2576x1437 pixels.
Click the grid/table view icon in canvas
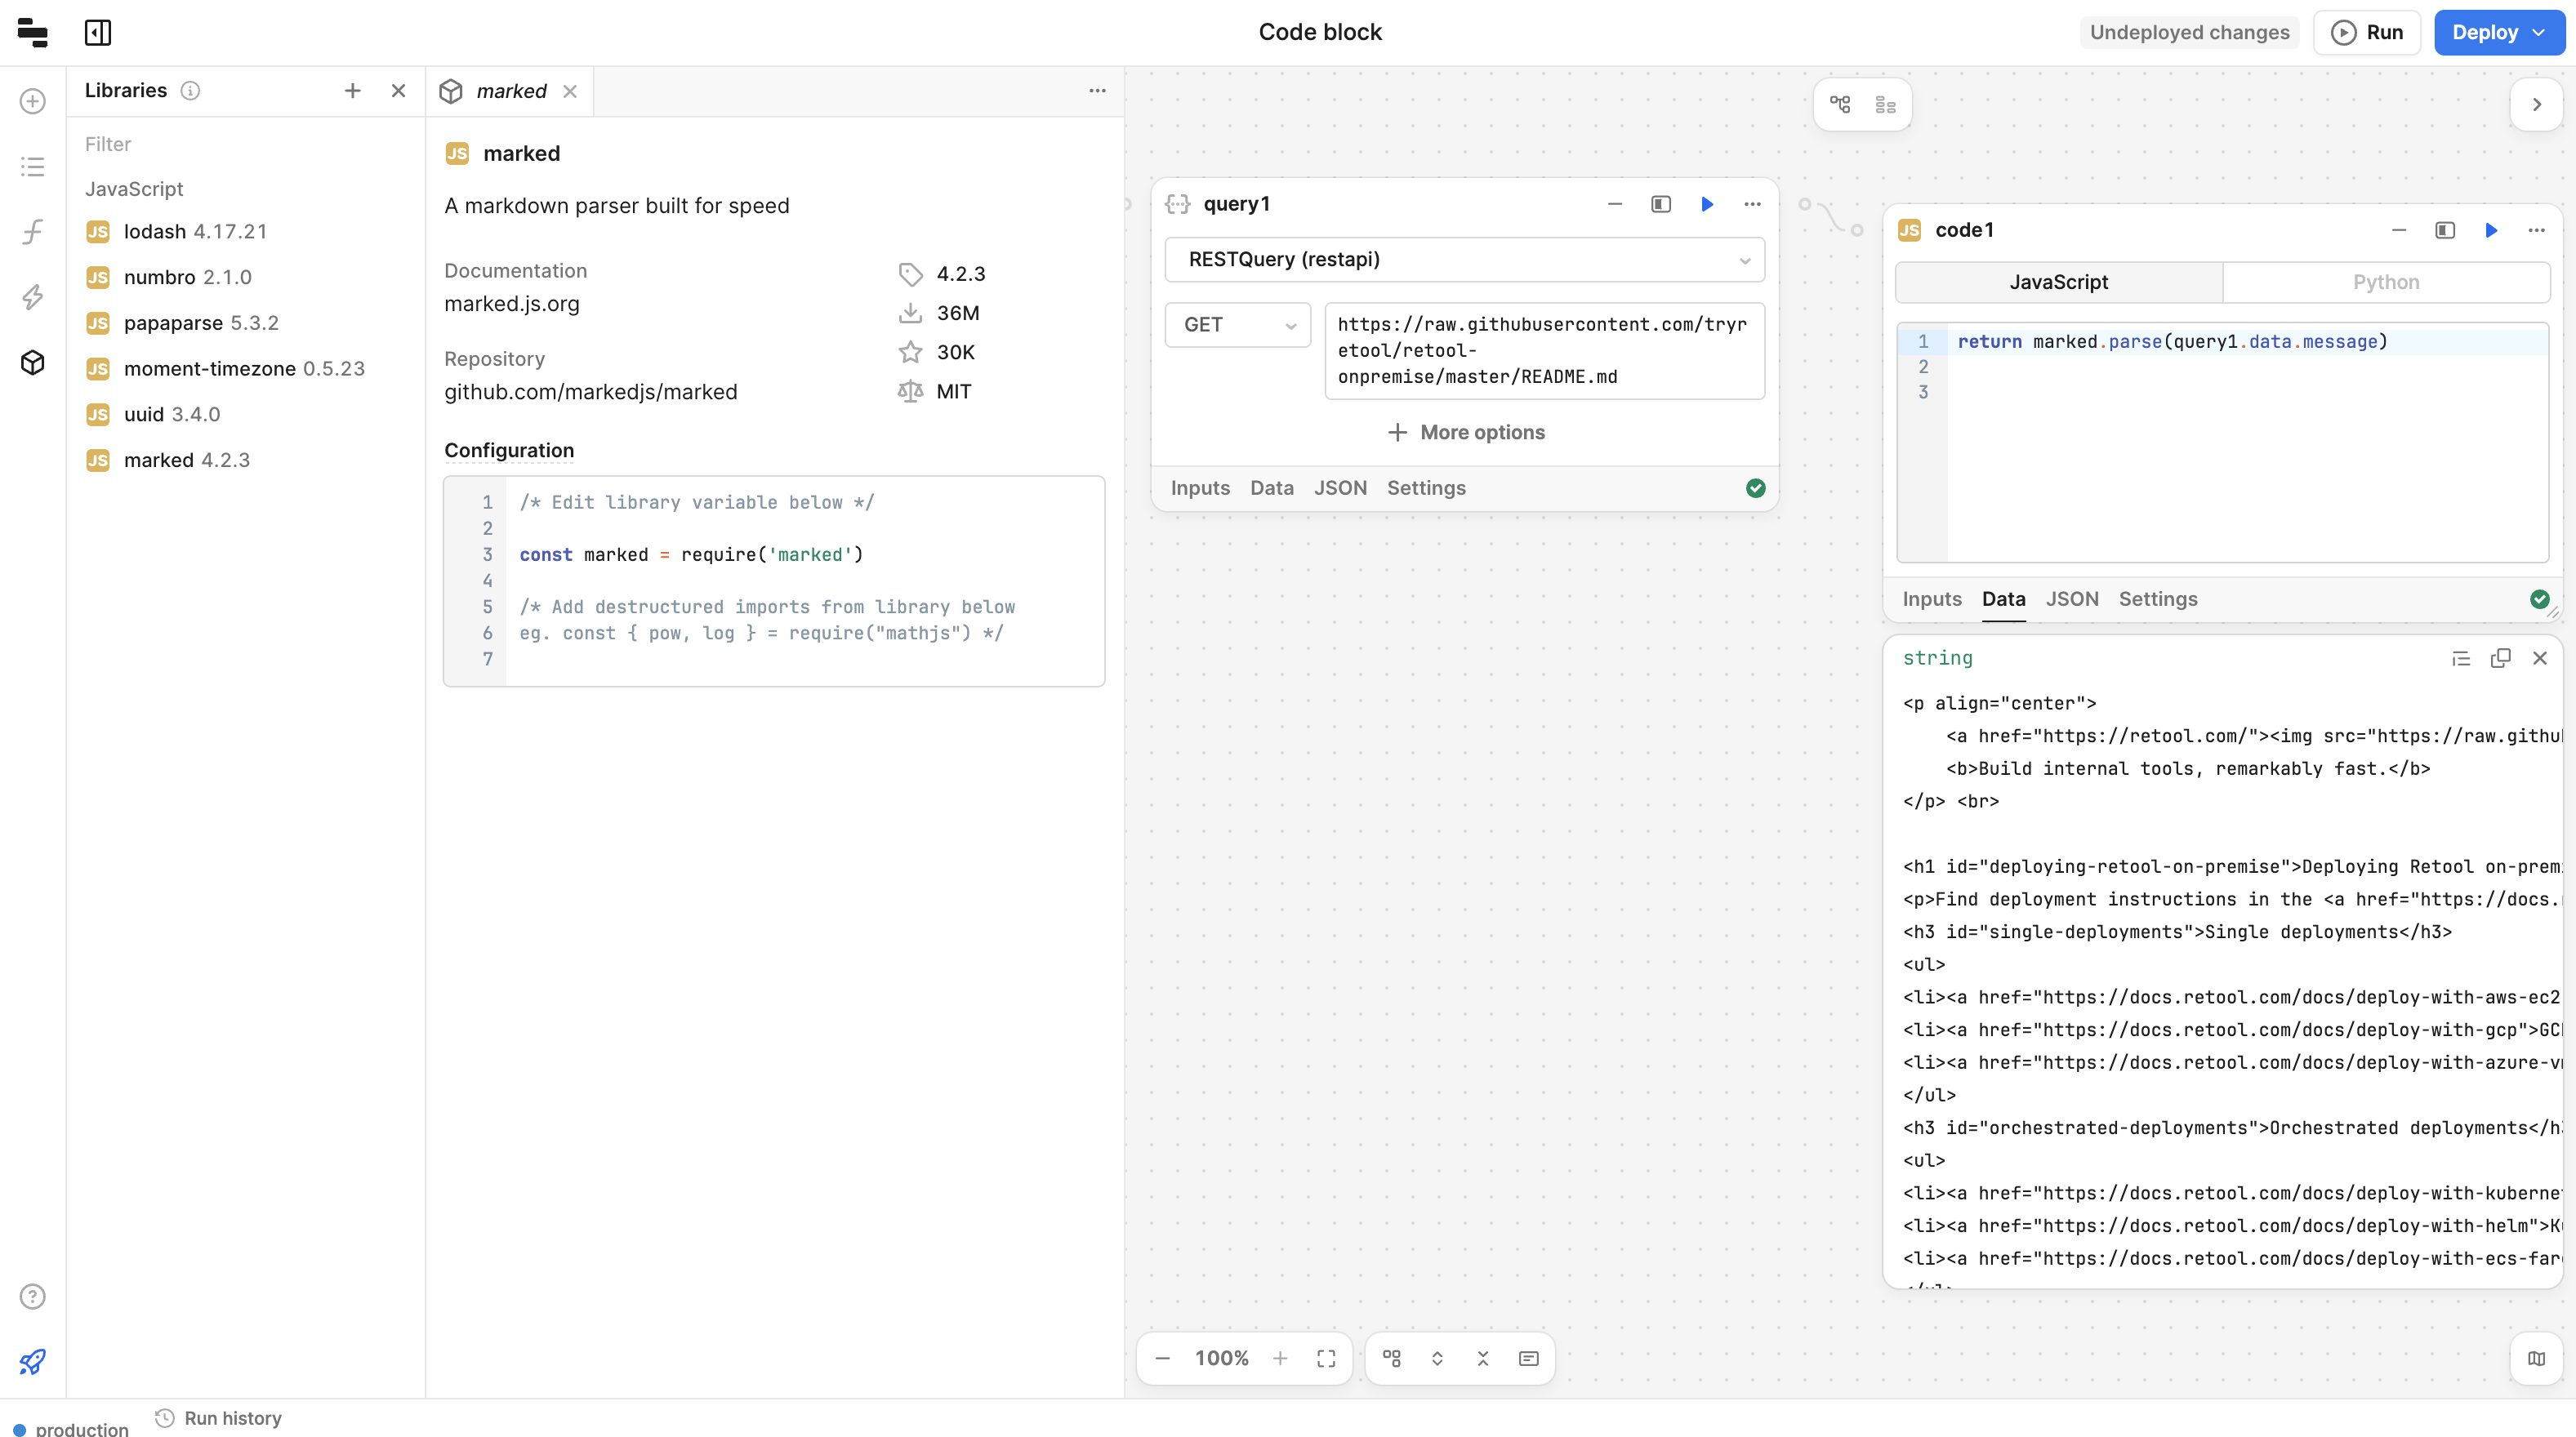(1884, 105)
